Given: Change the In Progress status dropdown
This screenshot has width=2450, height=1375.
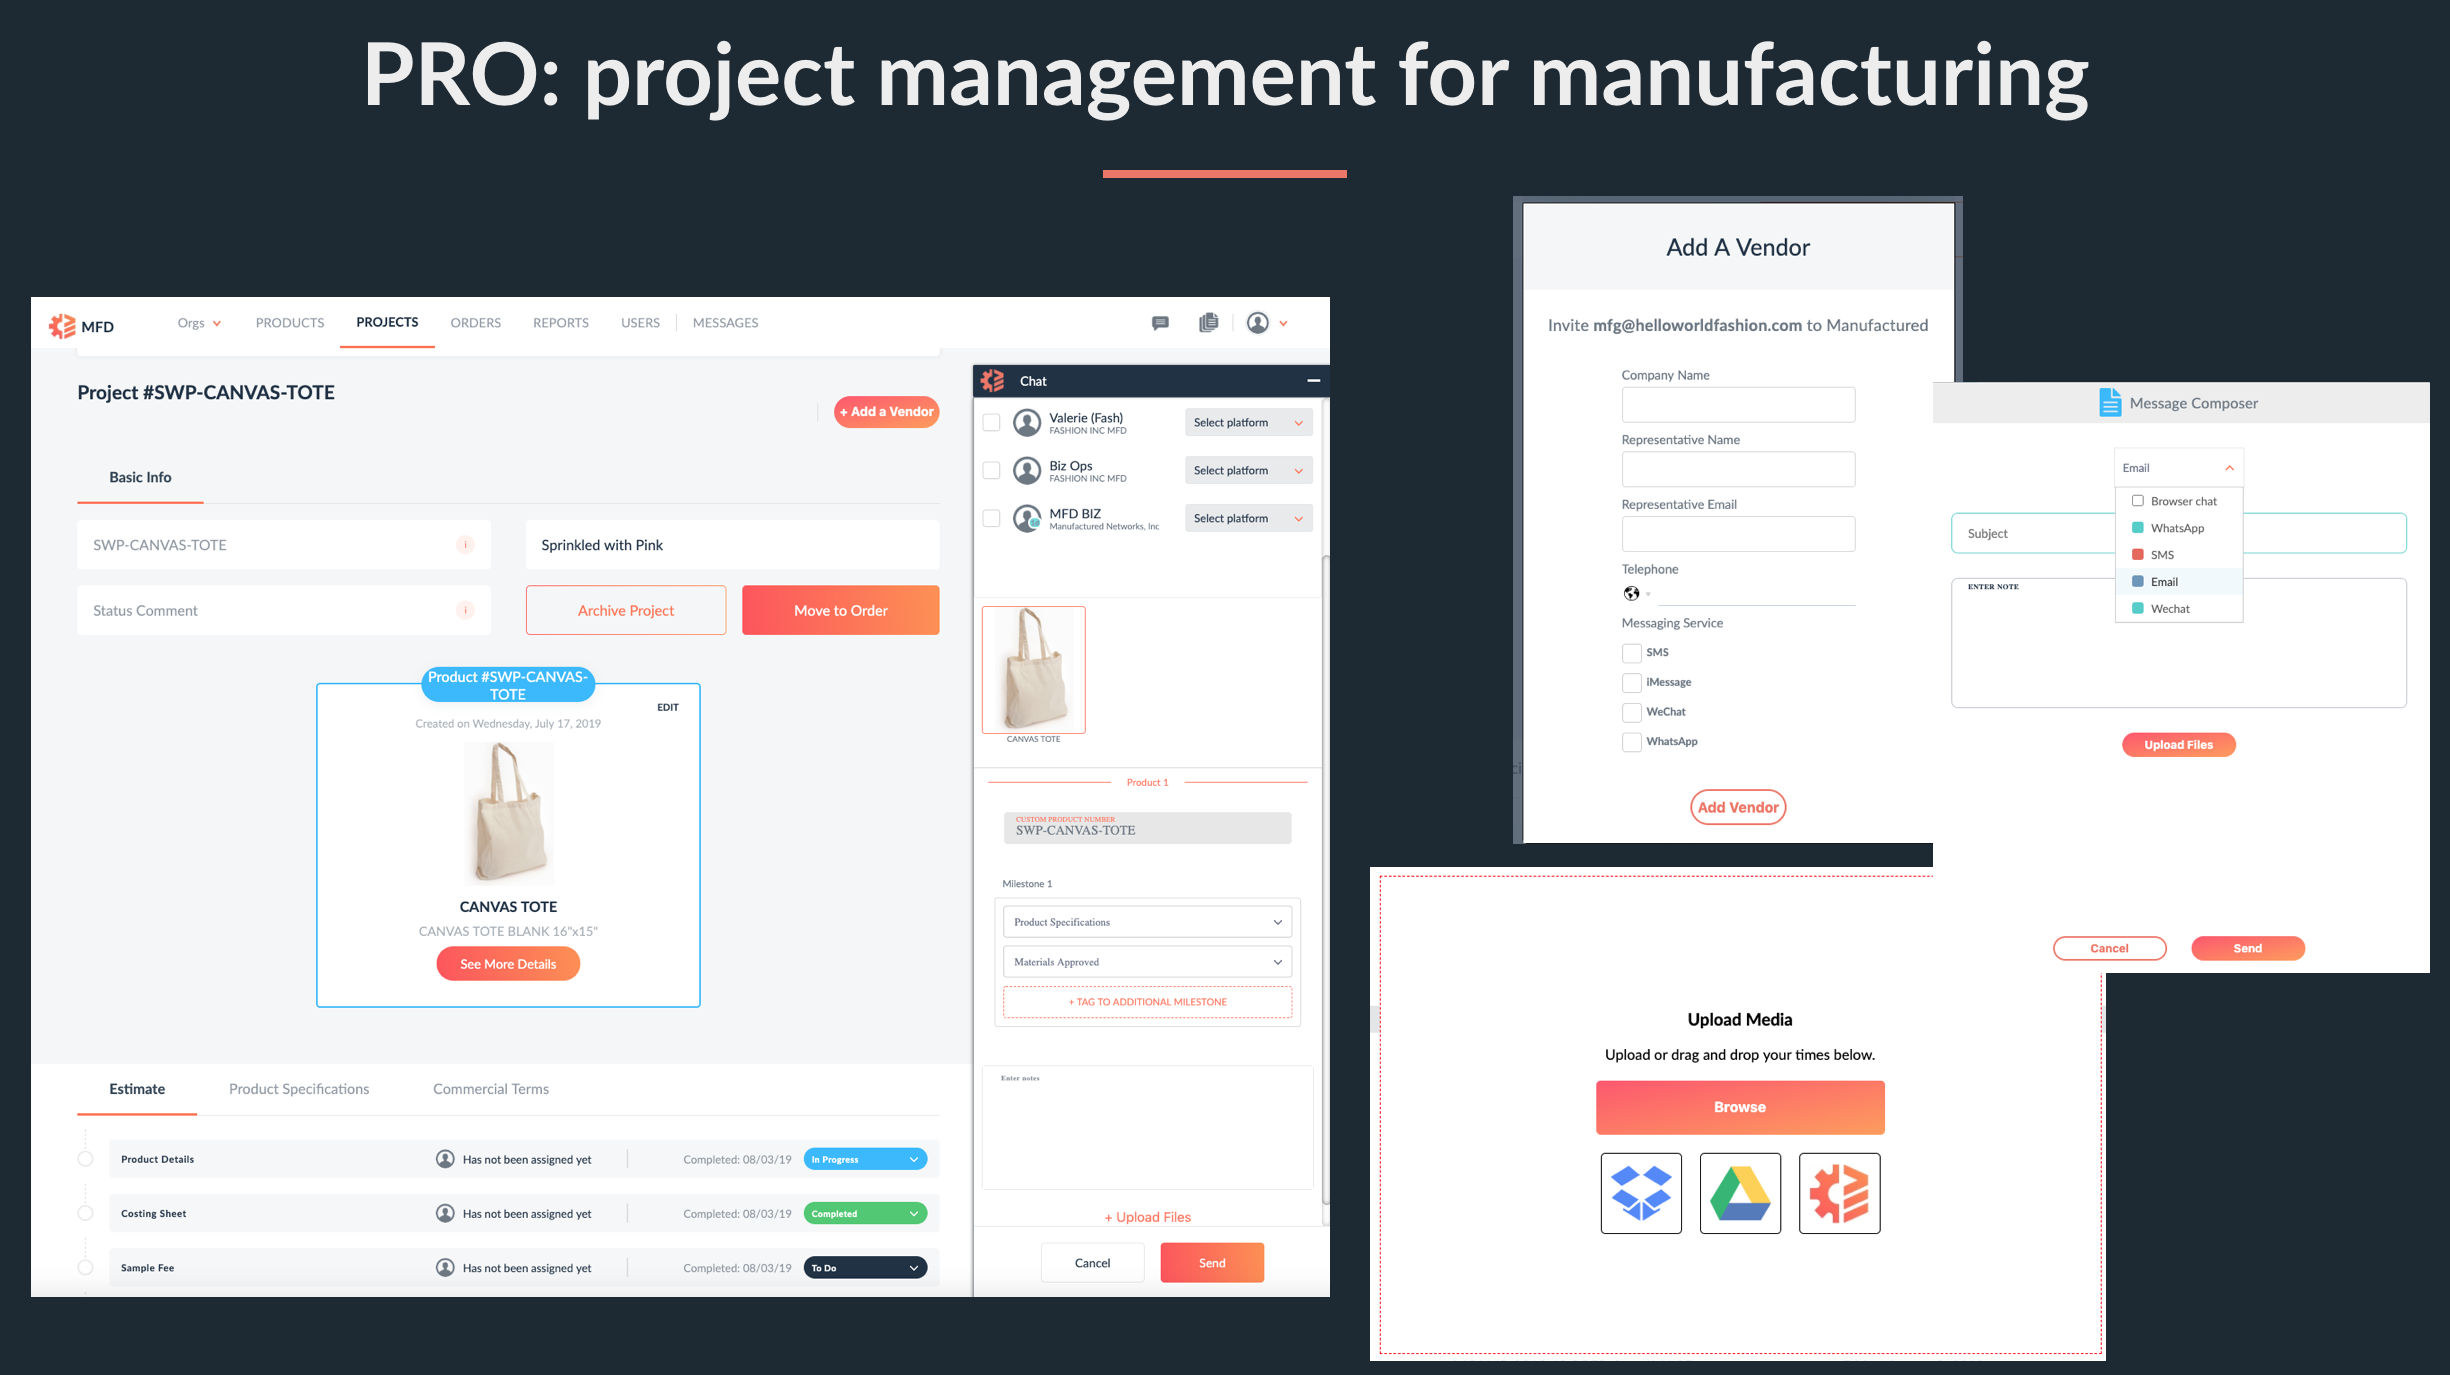Looking at the screenshot, I should pyautogui.click(x=865, y=1160).
